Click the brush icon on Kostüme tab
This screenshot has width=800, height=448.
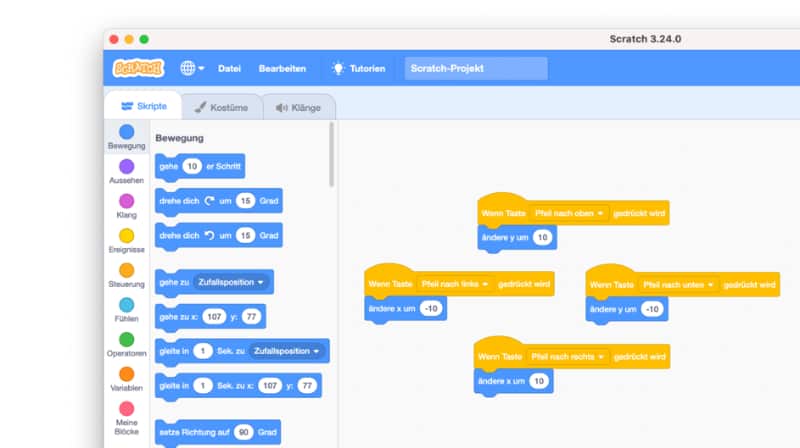[201, 107]
